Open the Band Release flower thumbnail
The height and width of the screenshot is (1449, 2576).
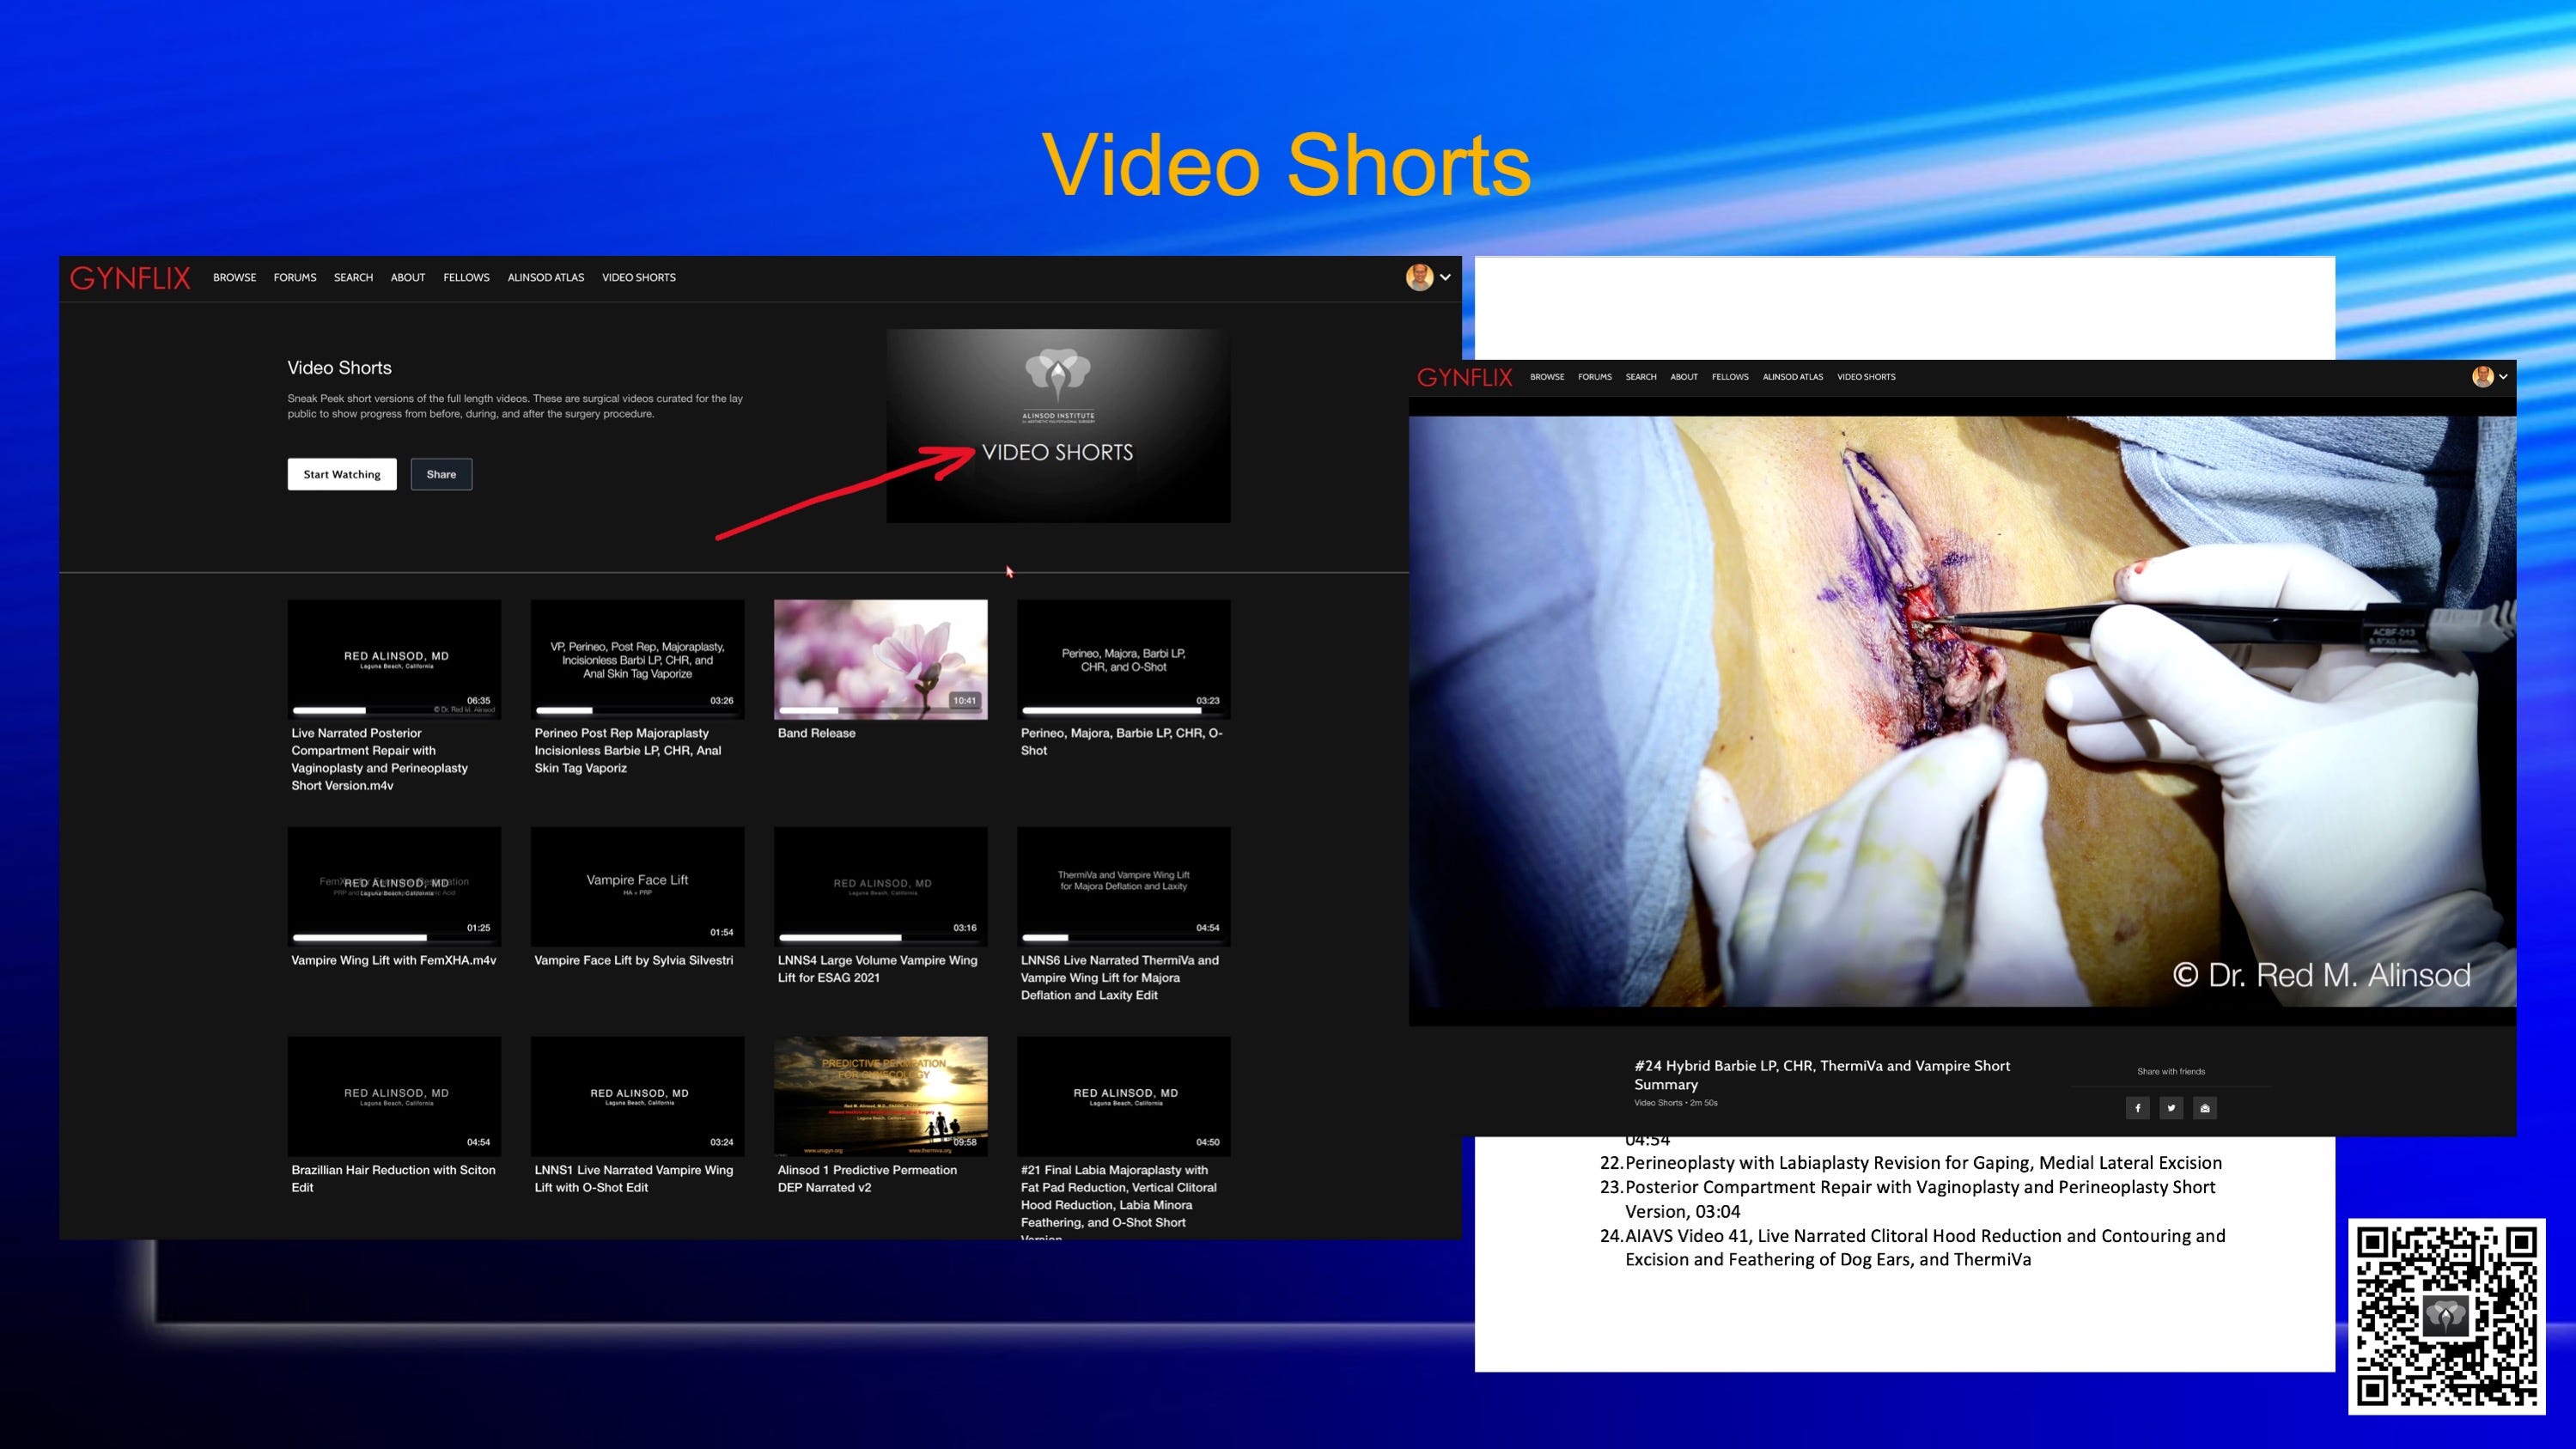[880, 659]
